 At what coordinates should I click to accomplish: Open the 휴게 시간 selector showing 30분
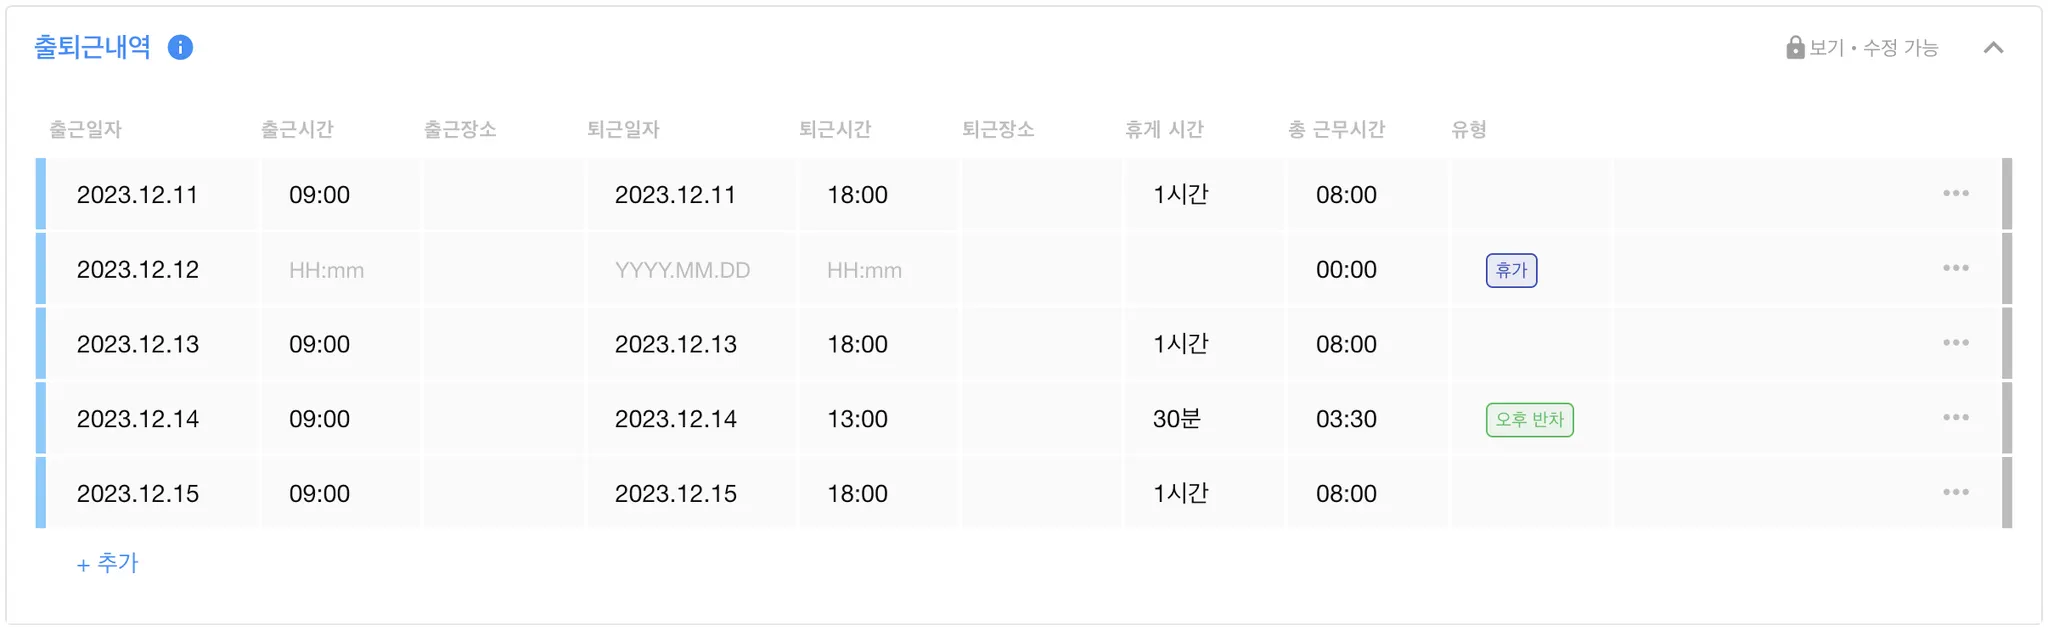coord(1204,419)
